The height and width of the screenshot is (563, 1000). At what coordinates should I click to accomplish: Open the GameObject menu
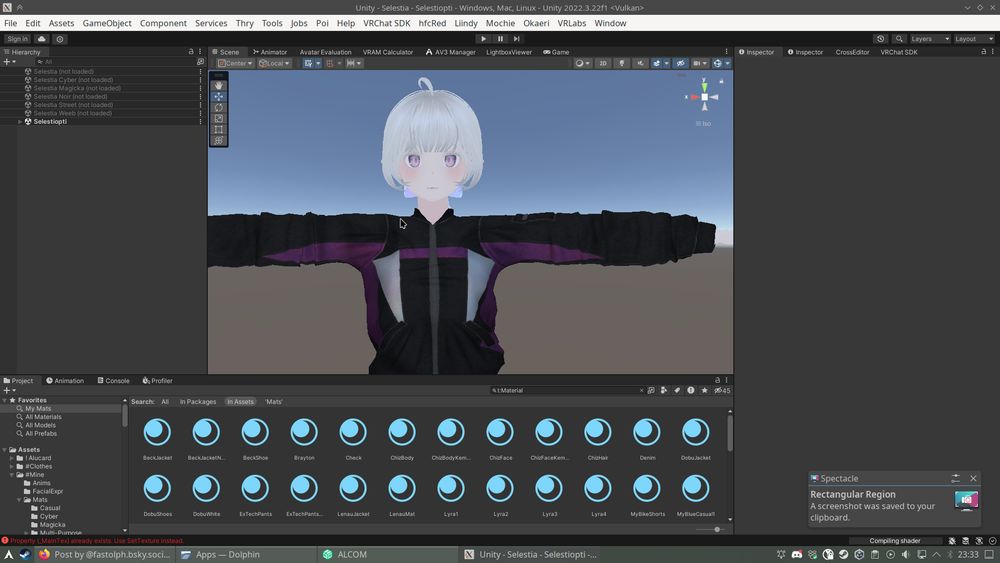click(107, 23)
